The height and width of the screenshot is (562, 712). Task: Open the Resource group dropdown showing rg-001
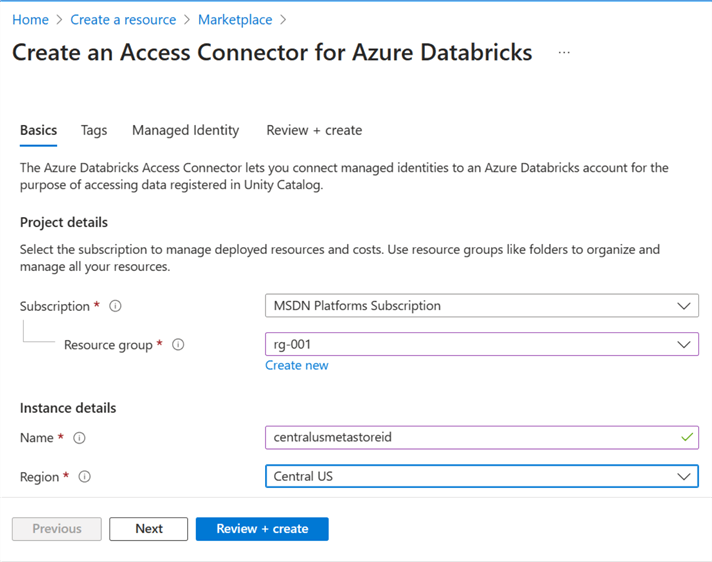[x=482, y=344]
